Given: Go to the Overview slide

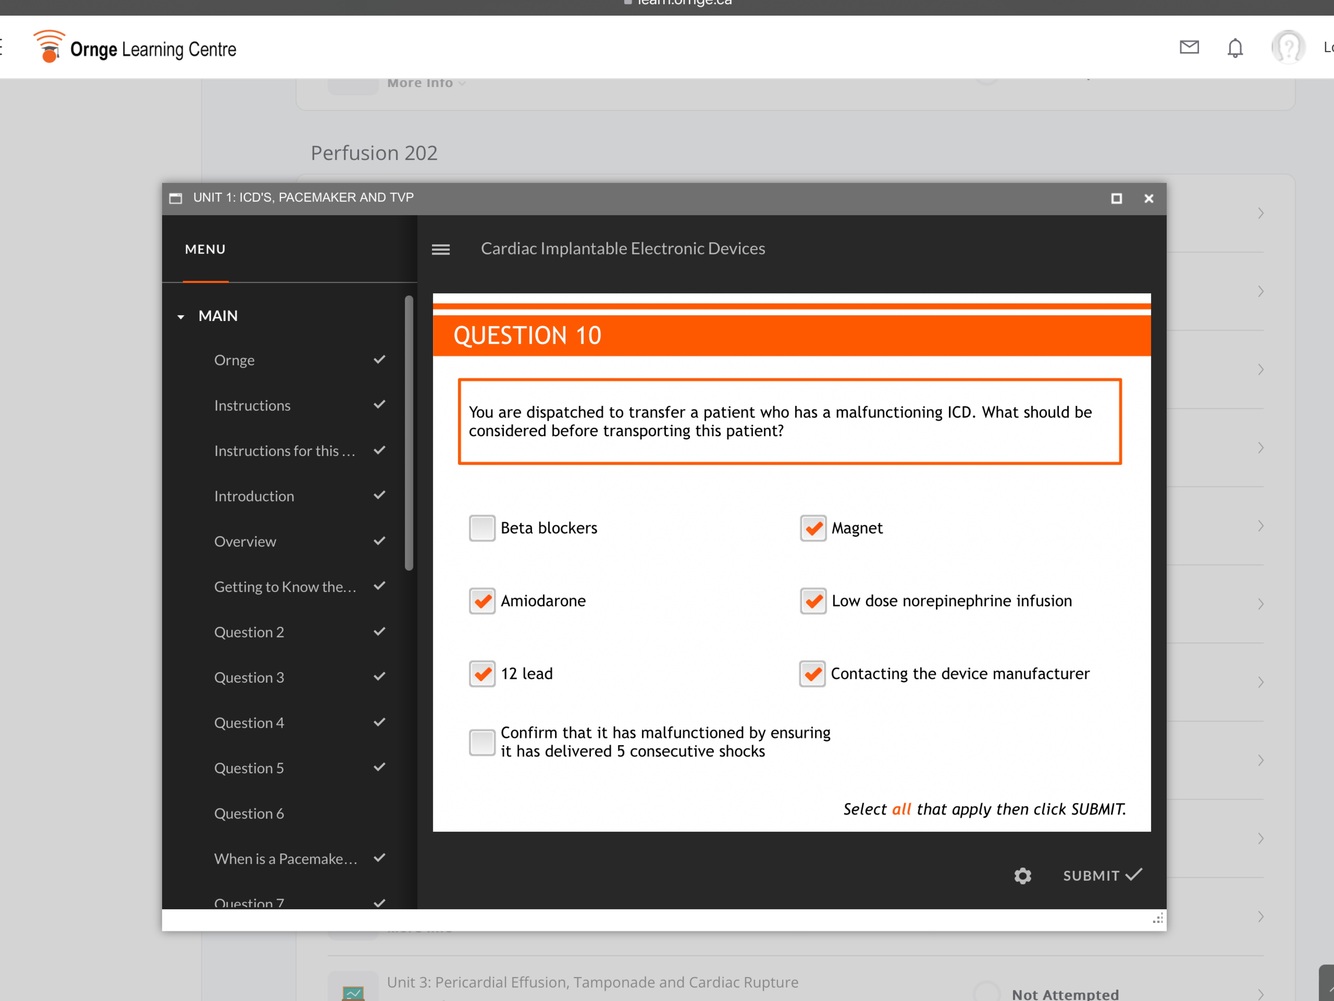Looking at the screenshot, I should (x=290, y=541).
